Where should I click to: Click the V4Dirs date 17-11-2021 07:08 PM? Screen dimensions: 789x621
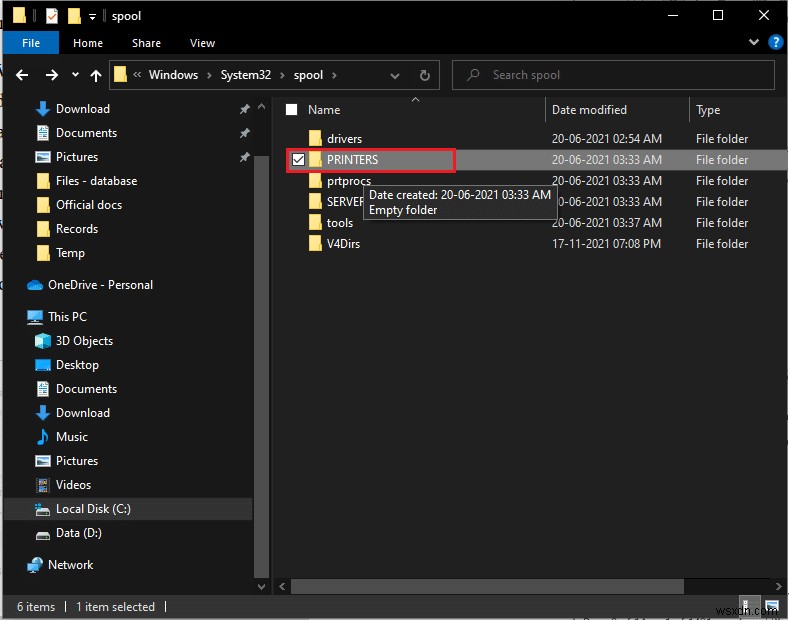click(x=606, y=244)
